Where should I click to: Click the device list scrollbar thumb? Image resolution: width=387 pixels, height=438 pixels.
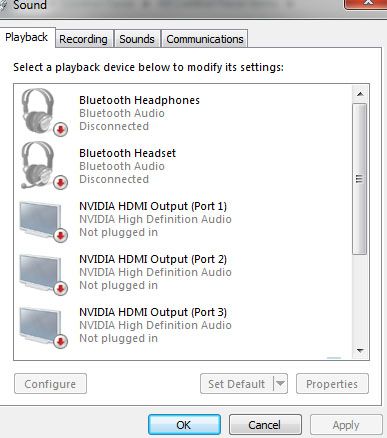360,179
